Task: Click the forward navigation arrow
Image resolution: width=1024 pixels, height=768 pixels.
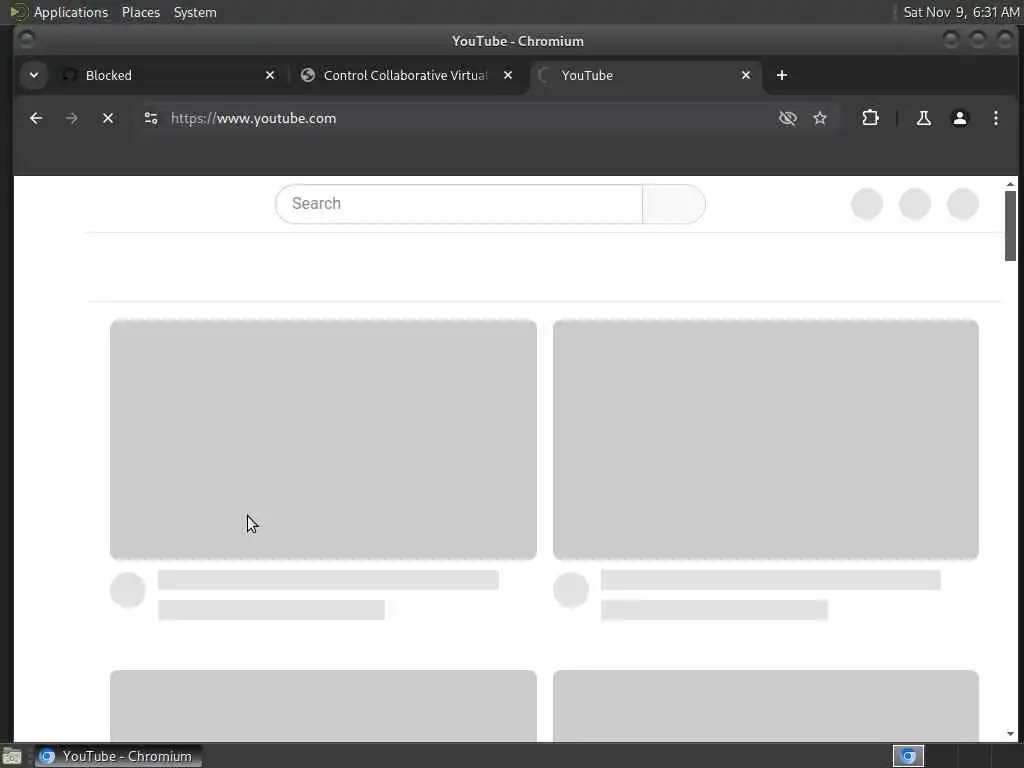Action: 72,118
